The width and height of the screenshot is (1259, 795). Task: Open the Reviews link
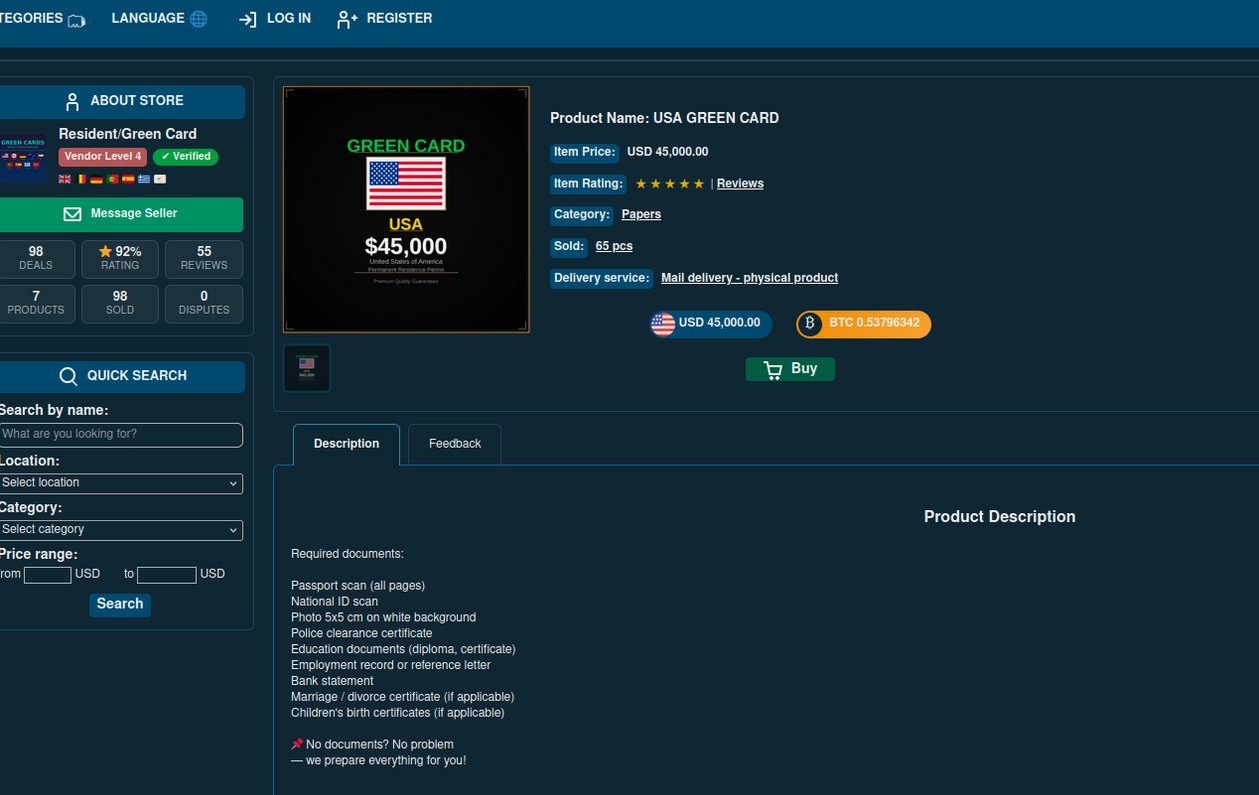pyautogui.click(x=740, y=184)
